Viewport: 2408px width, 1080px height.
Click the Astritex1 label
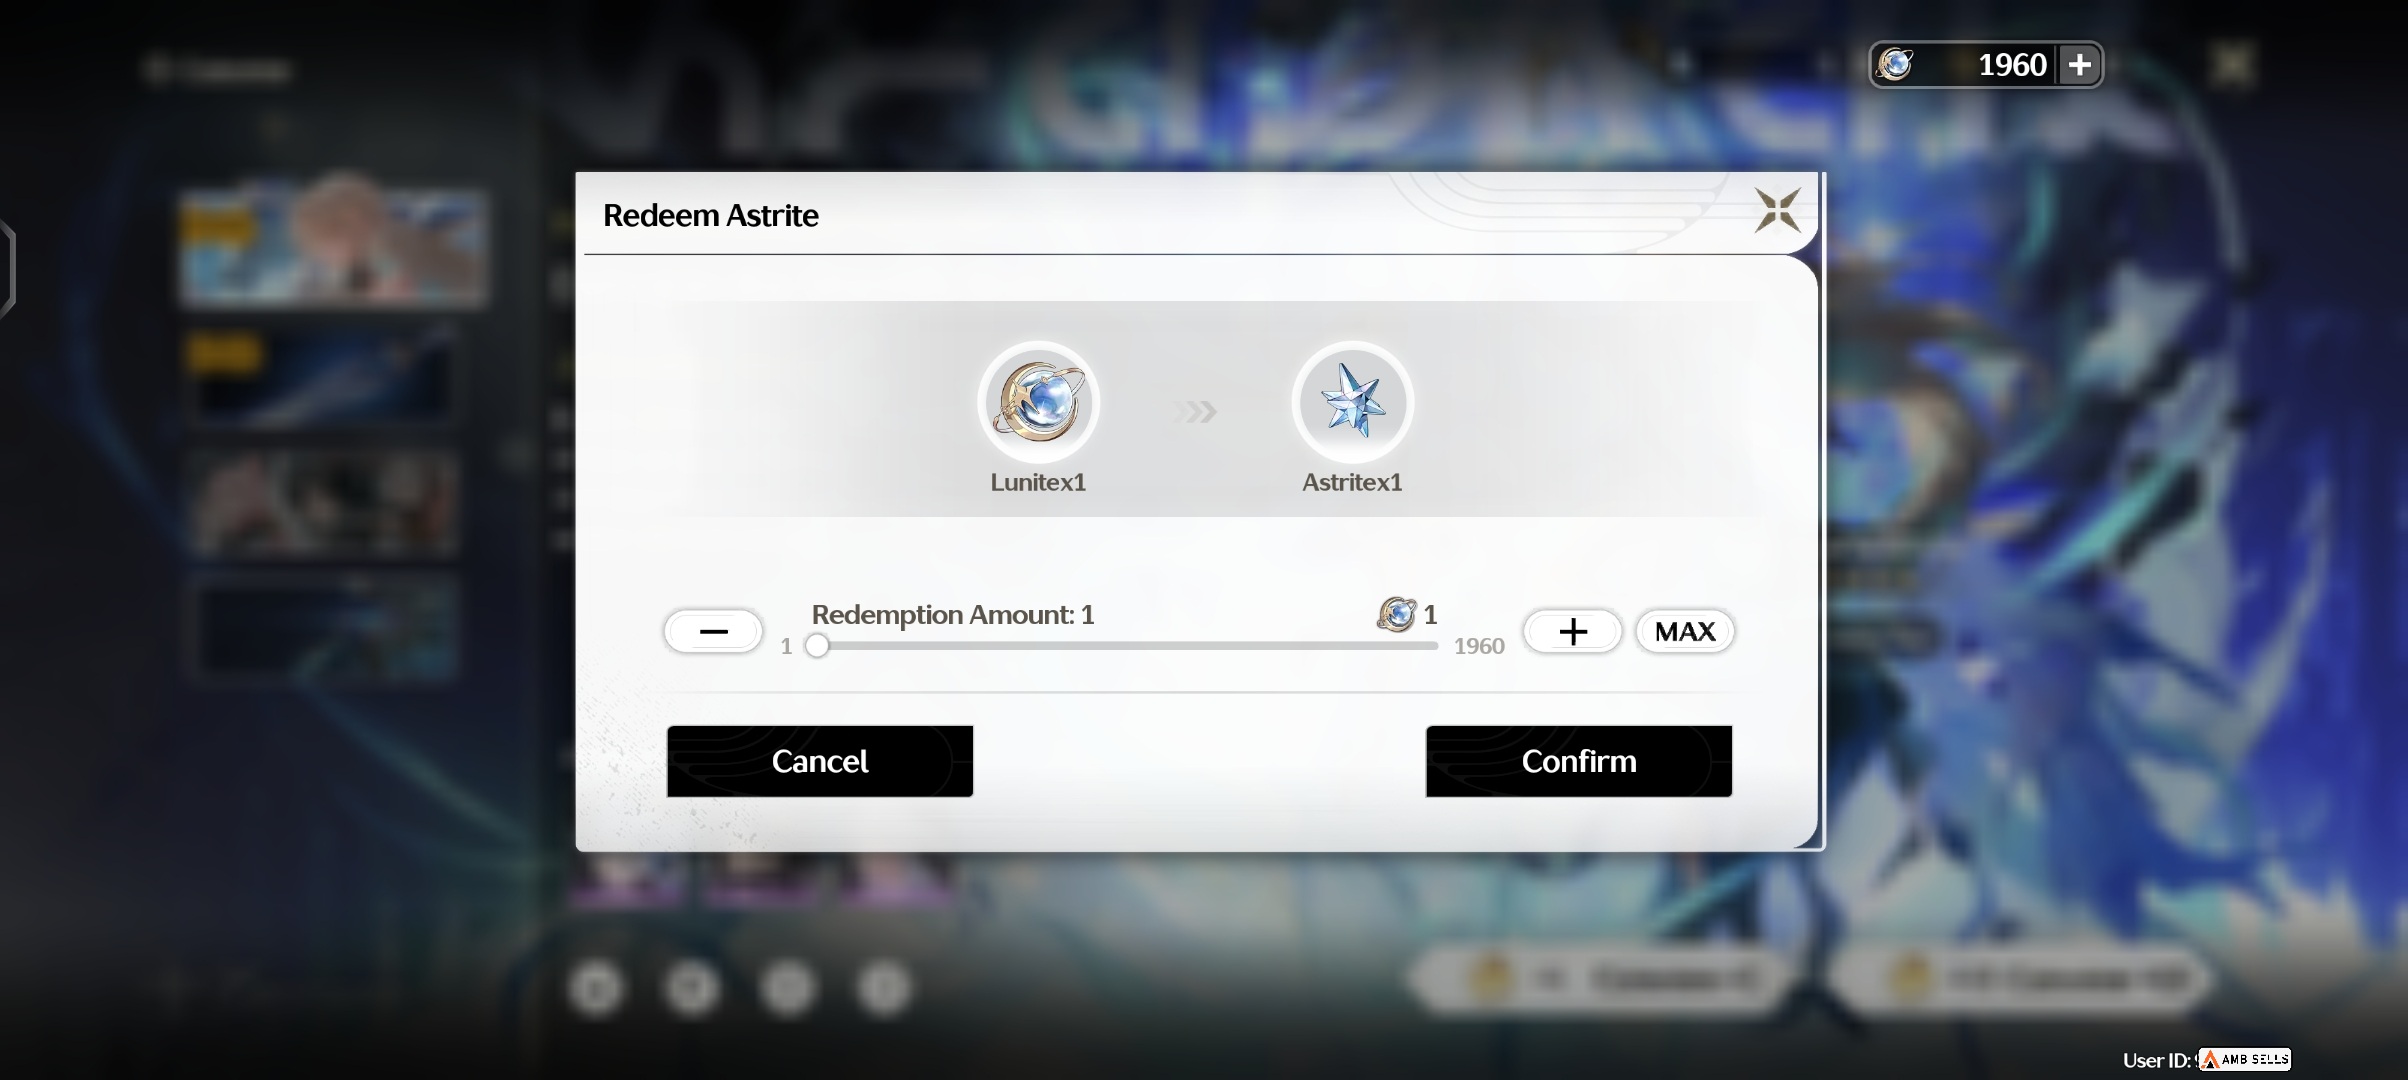[1352, 482]
